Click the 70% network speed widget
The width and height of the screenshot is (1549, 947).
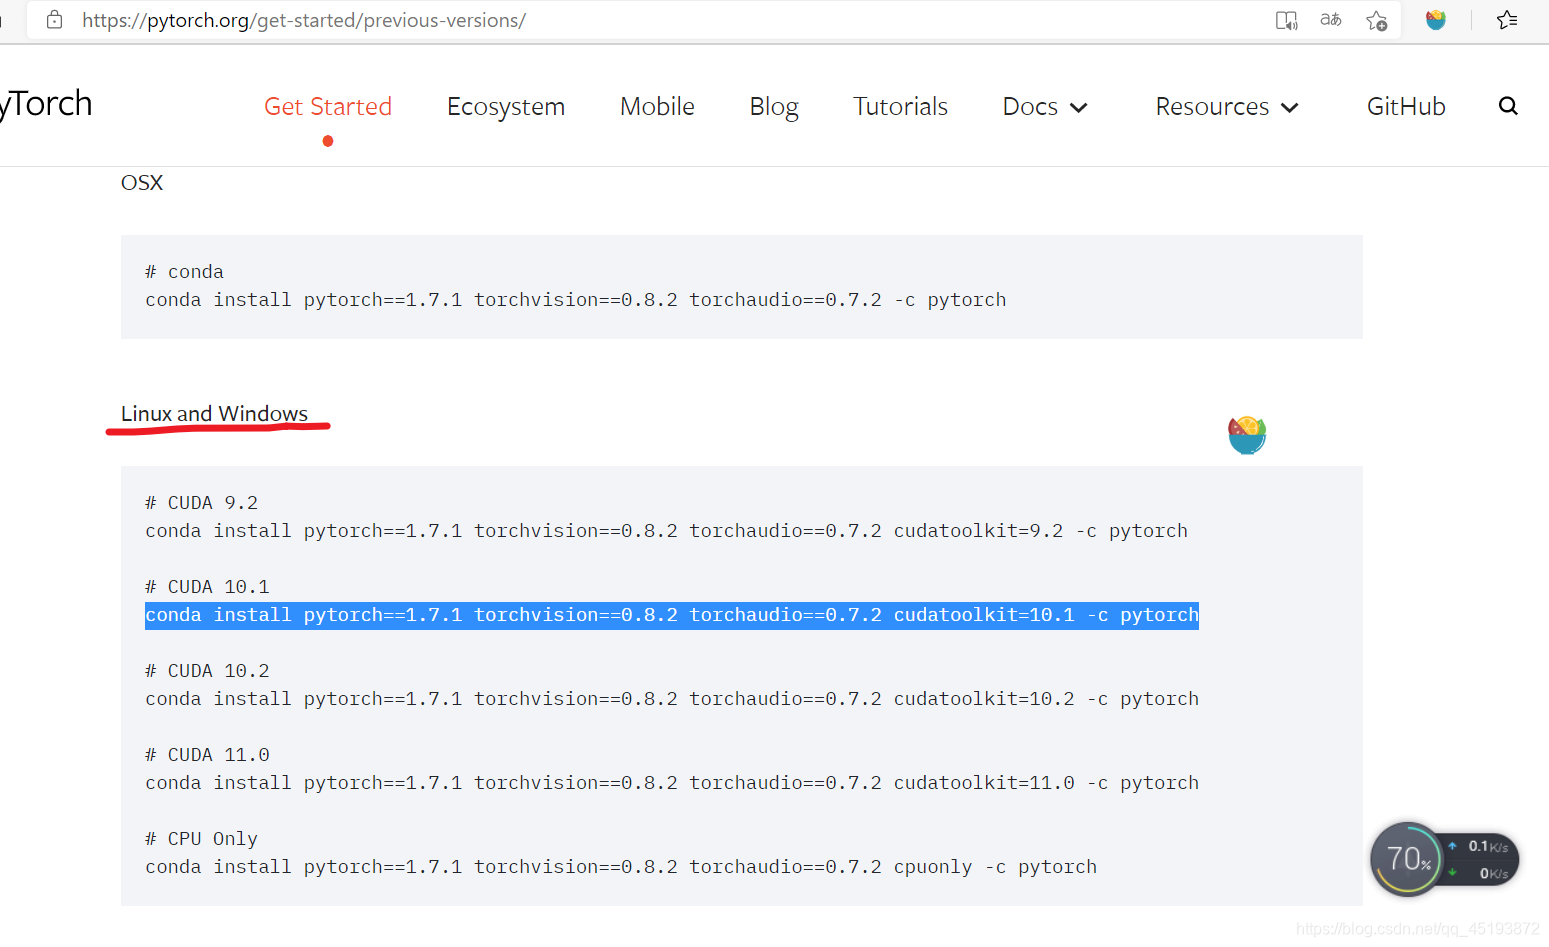pos(1444,859)
